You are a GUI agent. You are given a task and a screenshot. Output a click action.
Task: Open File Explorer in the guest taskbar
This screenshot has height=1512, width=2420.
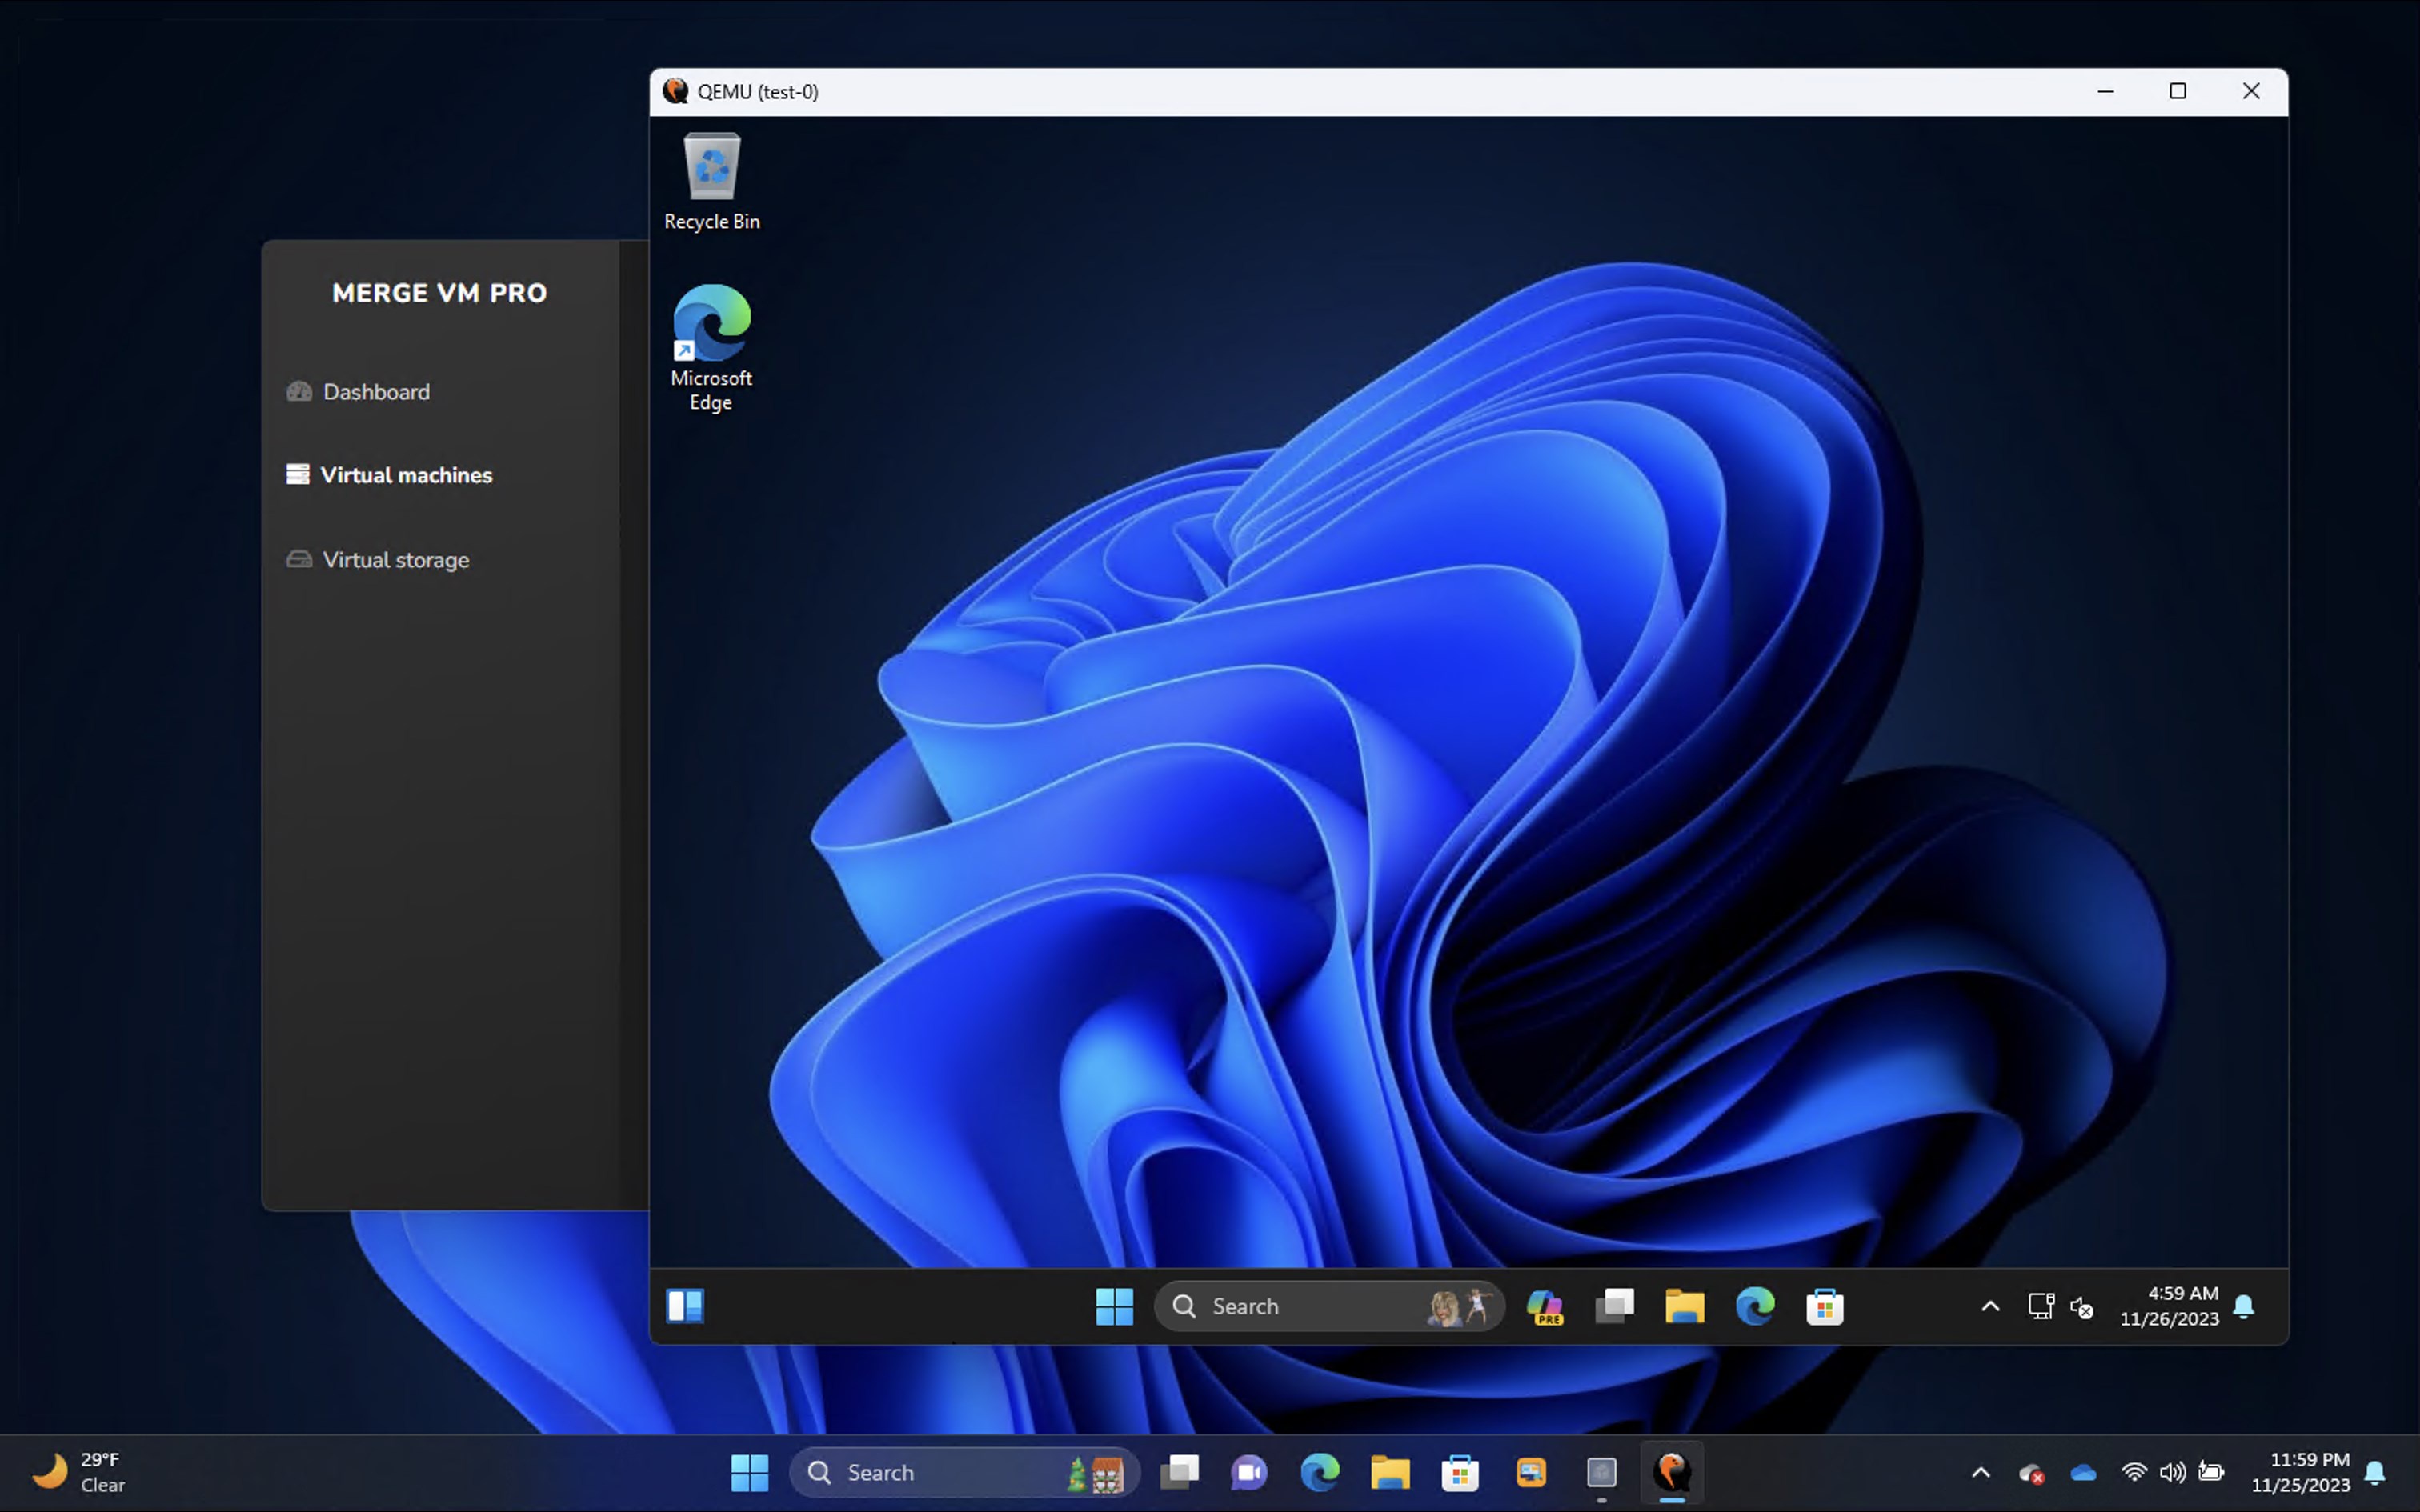1685,1306
